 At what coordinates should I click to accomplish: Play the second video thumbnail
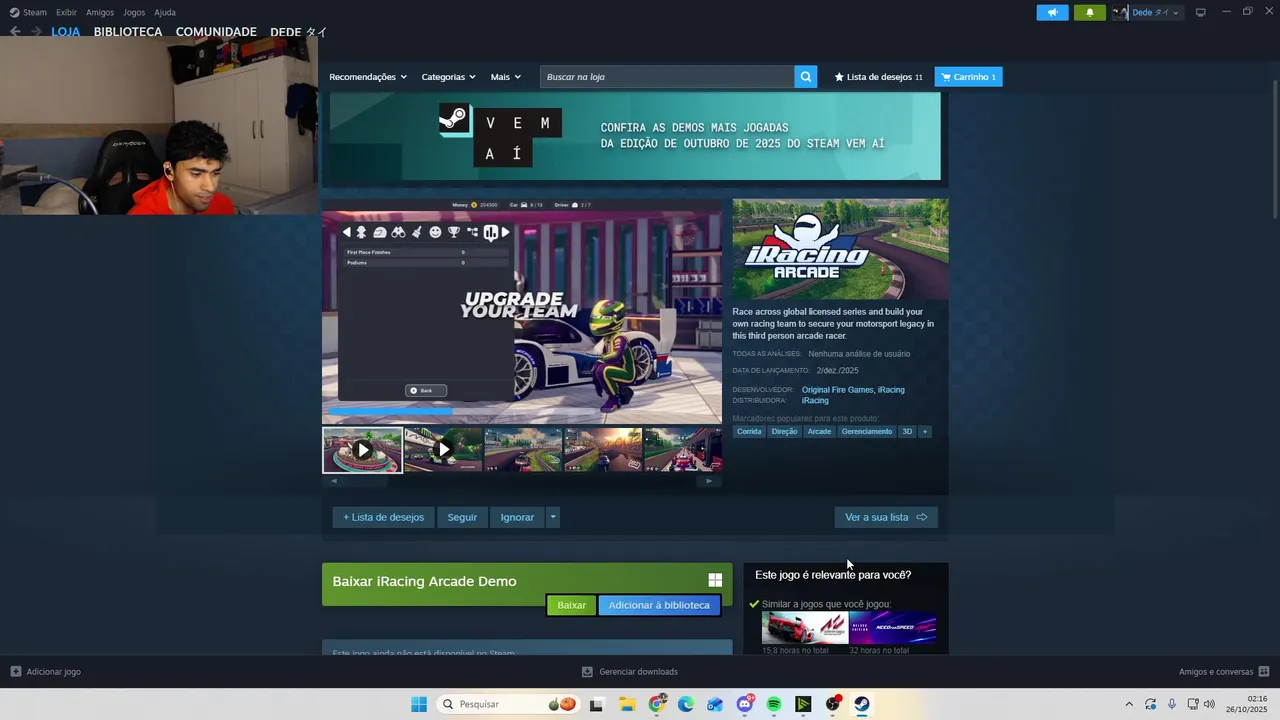click(443, 450)
